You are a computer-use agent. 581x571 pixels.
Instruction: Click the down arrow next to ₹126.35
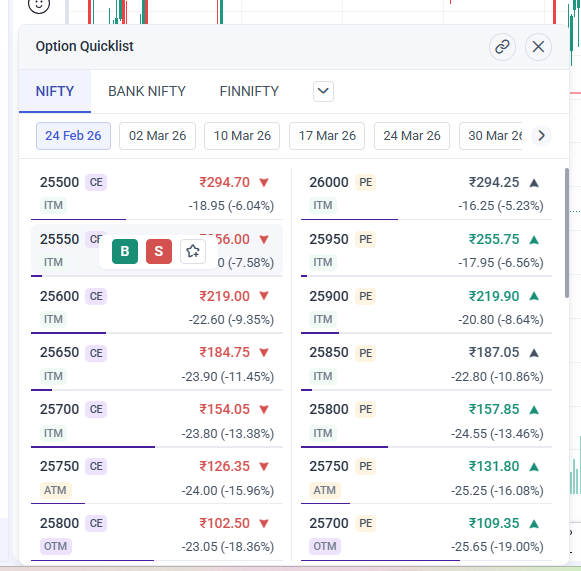coord(264,467)
